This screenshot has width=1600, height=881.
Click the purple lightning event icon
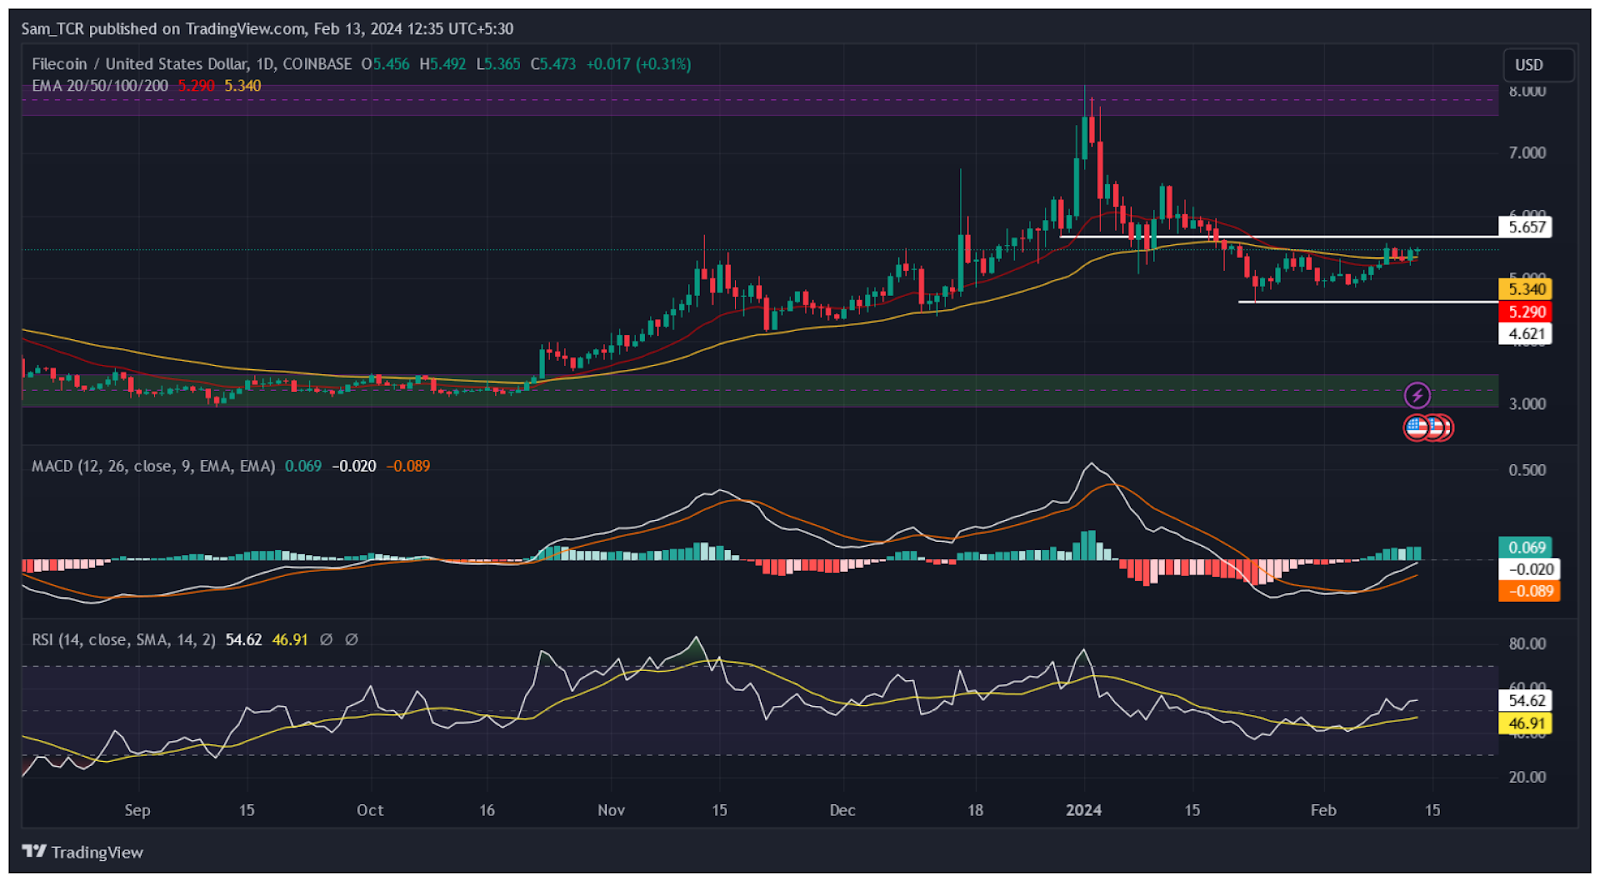(x=1417, y=395)
